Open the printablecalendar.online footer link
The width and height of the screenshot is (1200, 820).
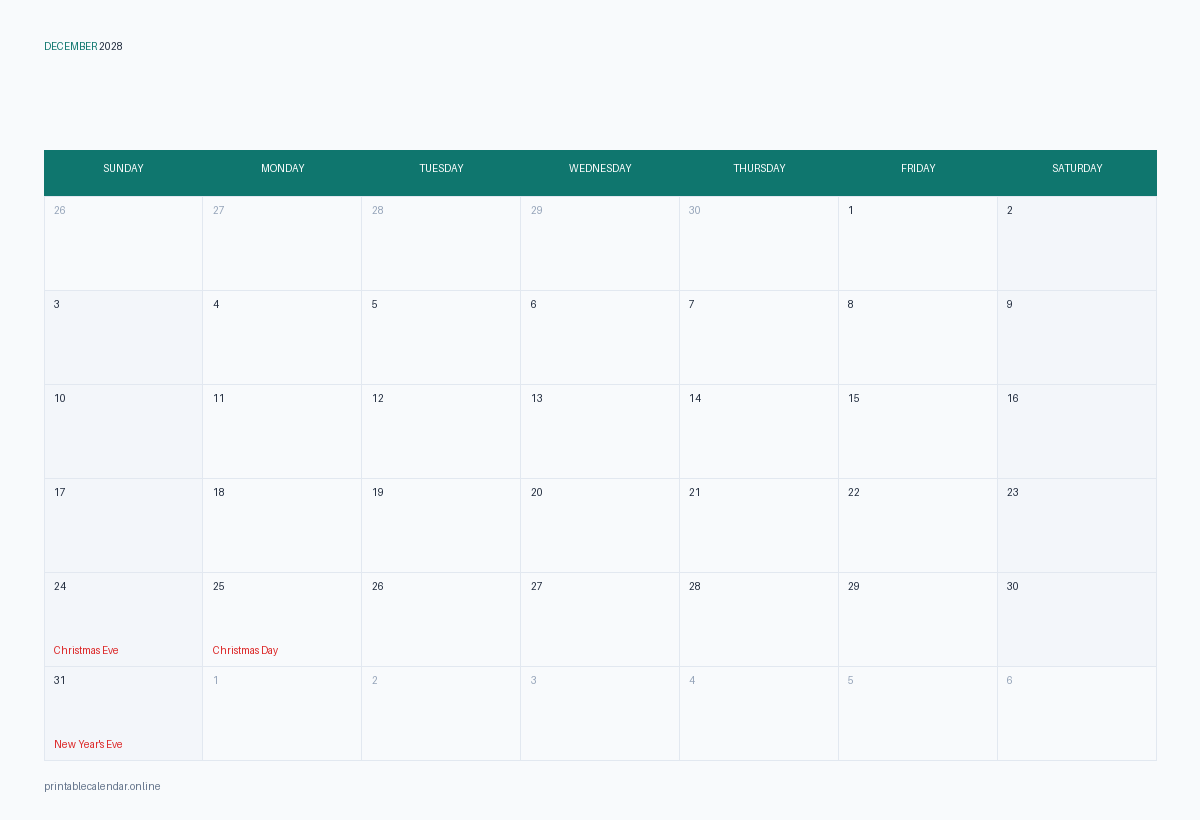(x=102, y=786)
